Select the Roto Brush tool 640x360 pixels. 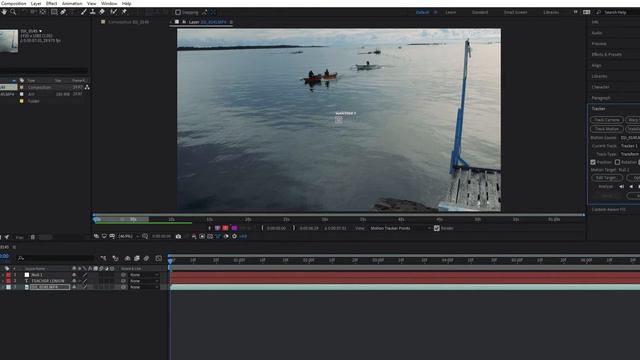tap(114, 12)
